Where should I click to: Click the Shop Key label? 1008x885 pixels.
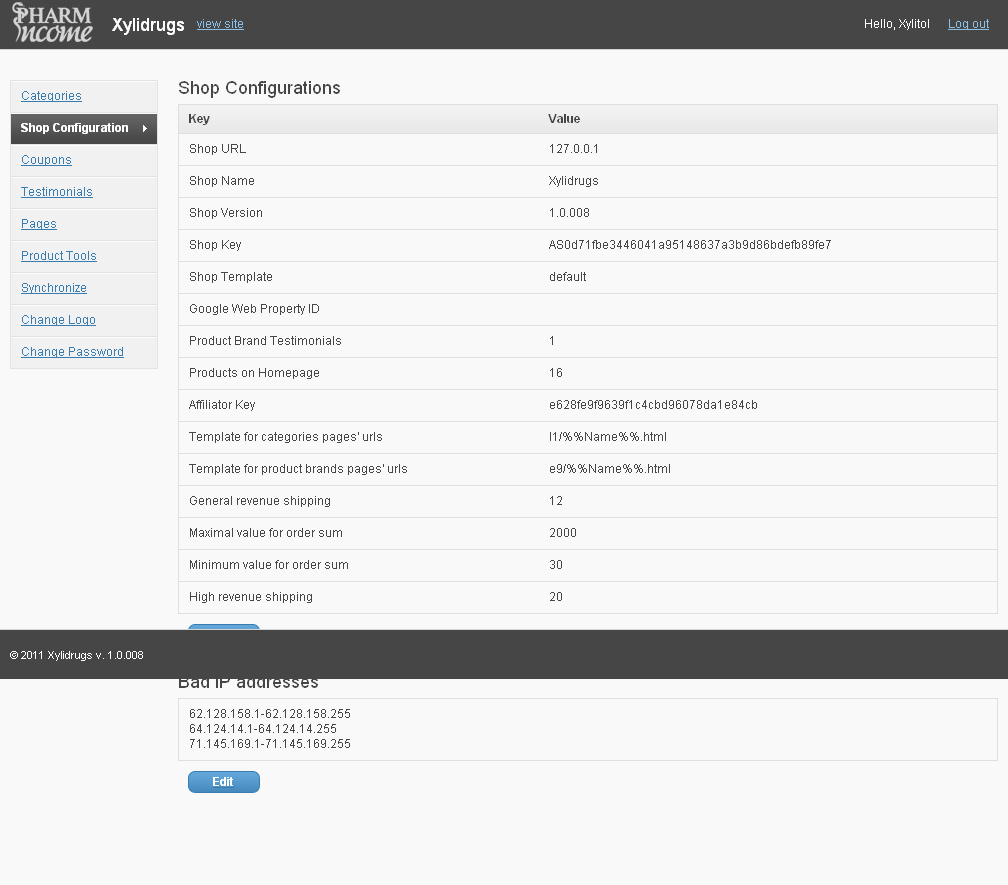point(215,245)
